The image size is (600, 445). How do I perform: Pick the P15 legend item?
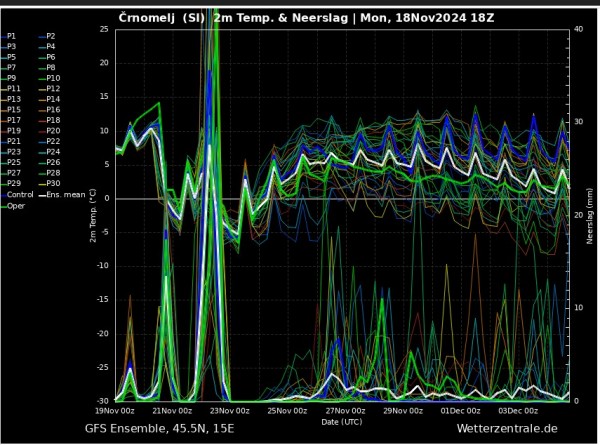11,110
